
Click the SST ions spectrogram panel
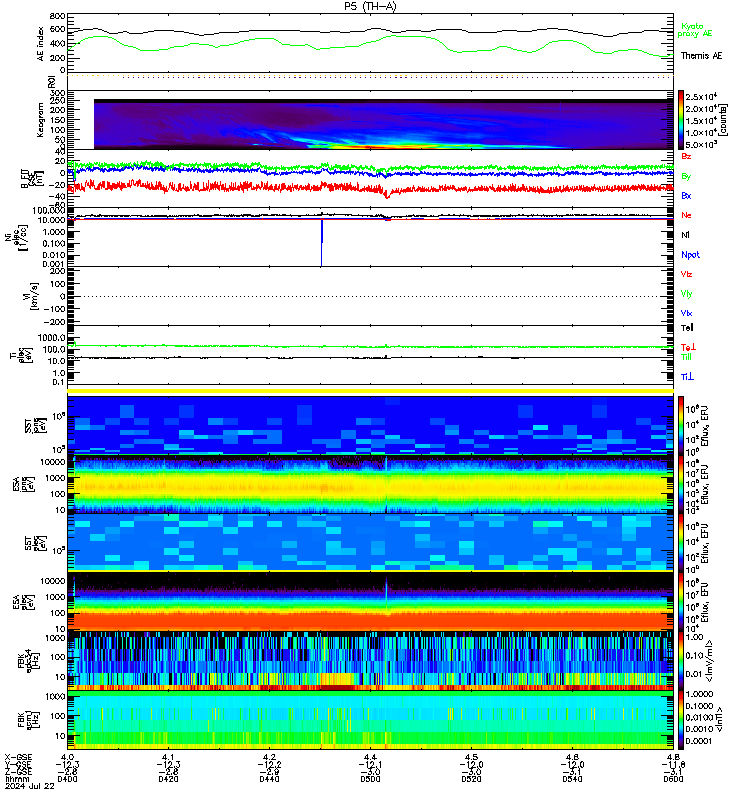(370, 425)
